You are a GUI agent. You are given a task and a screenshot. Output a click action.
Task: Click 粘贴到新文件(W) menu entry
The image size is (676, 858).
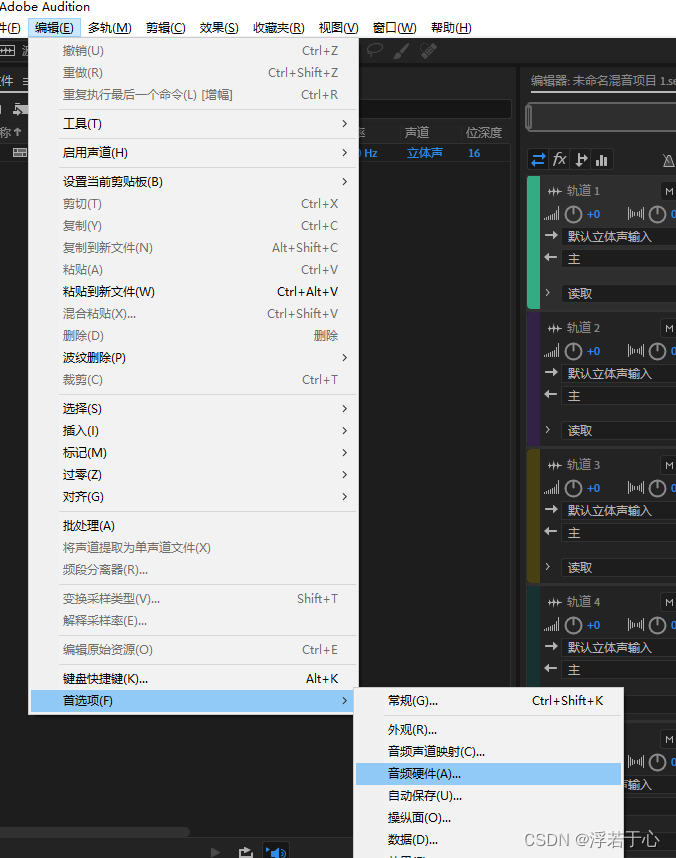click(x=194, y=292)
